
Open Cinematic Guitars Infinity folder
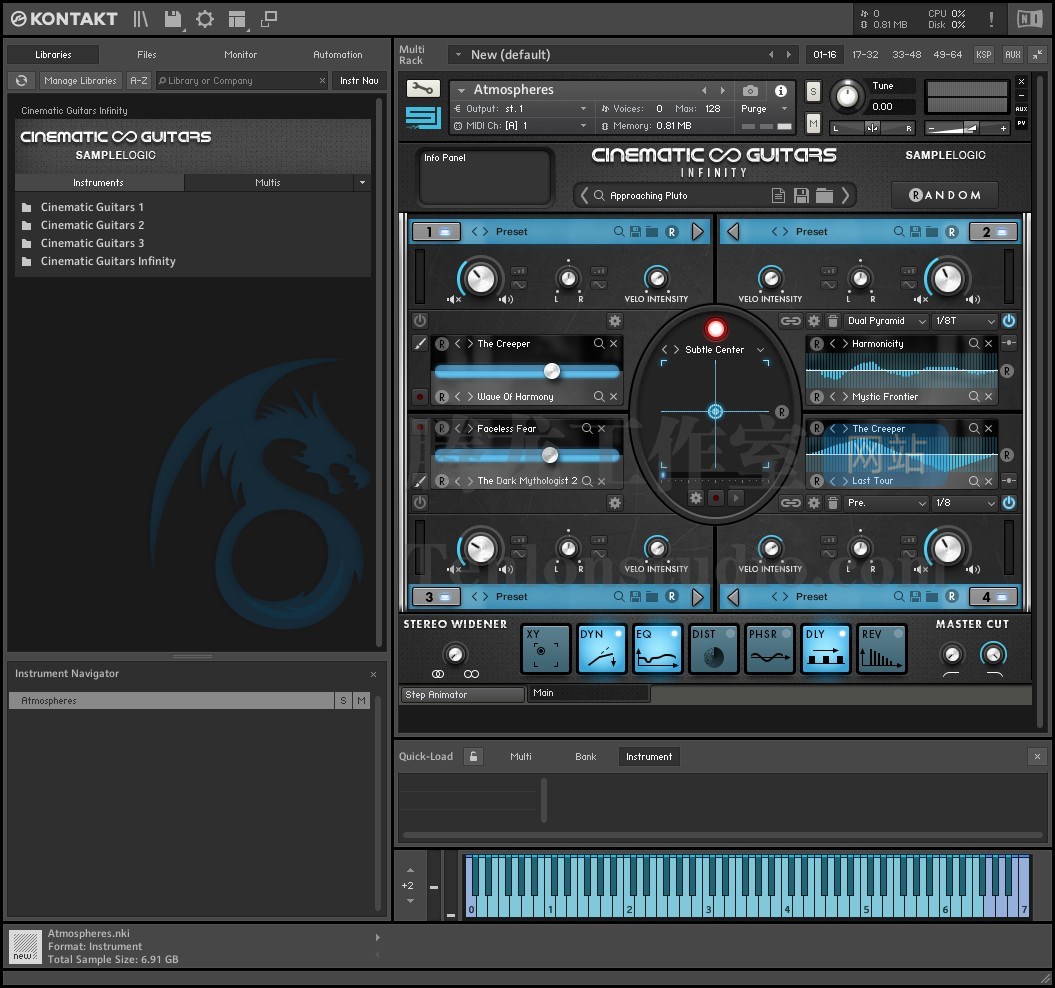pos(108,261)
